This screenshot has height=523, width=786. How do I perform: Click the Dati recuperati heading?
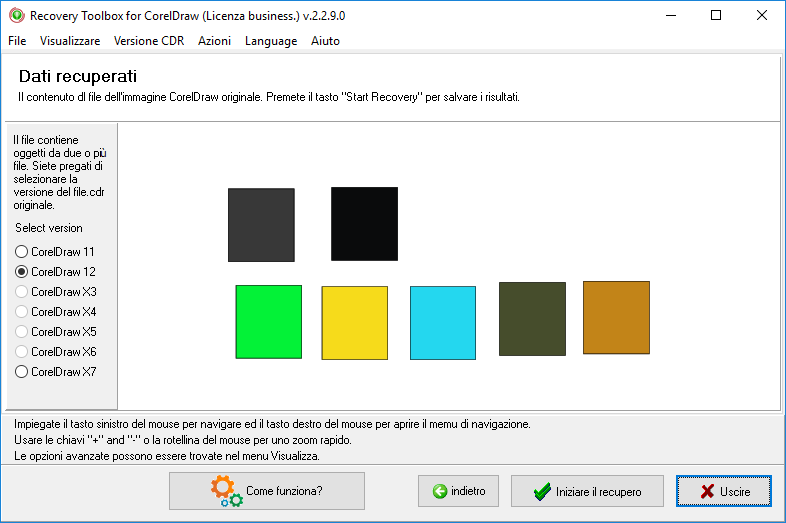pos(78,76)
